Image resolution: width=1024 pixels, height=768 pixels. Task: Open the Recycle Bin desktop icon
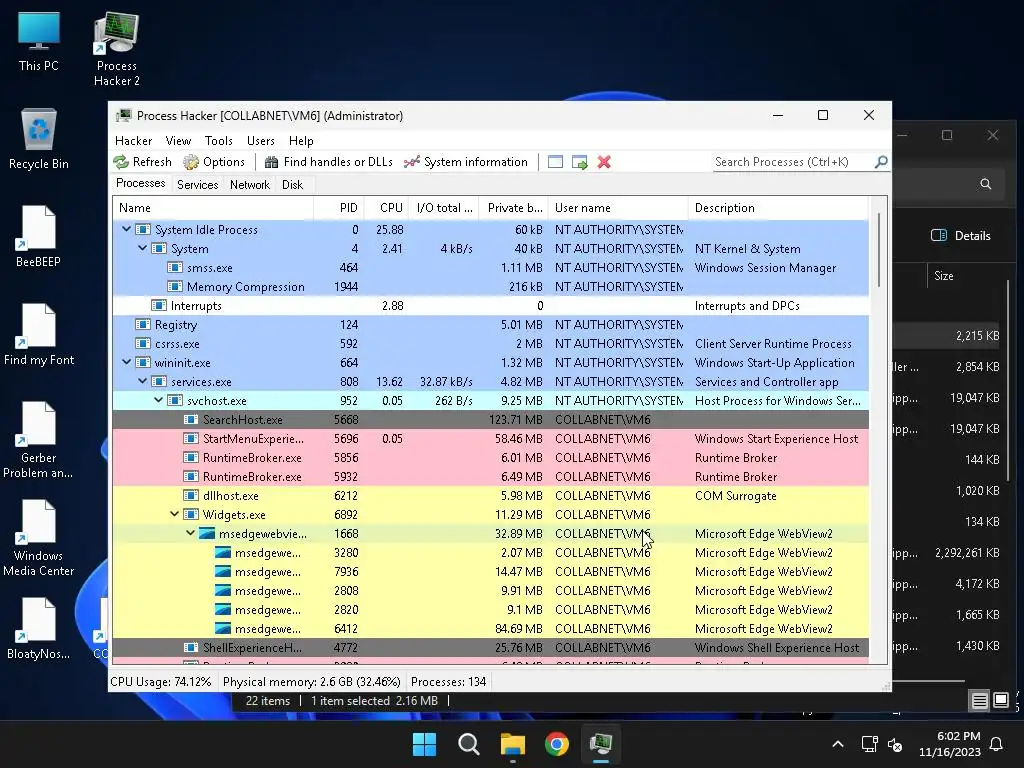(x=39, y=139)
